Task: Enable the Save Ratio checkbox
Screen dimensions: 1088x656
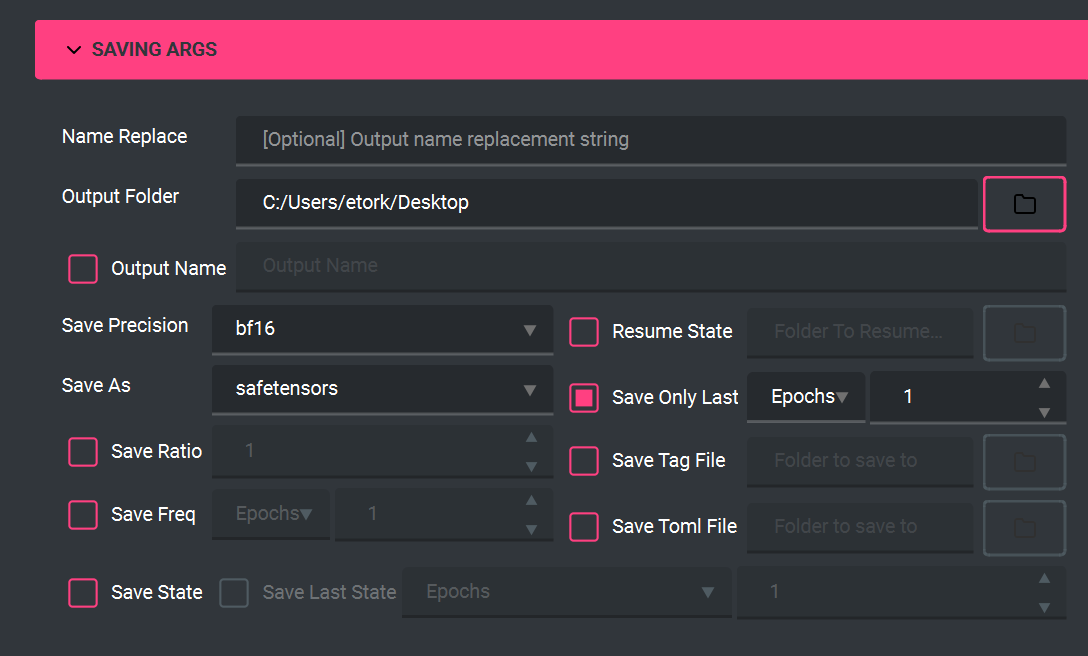Action: point(83,452)
